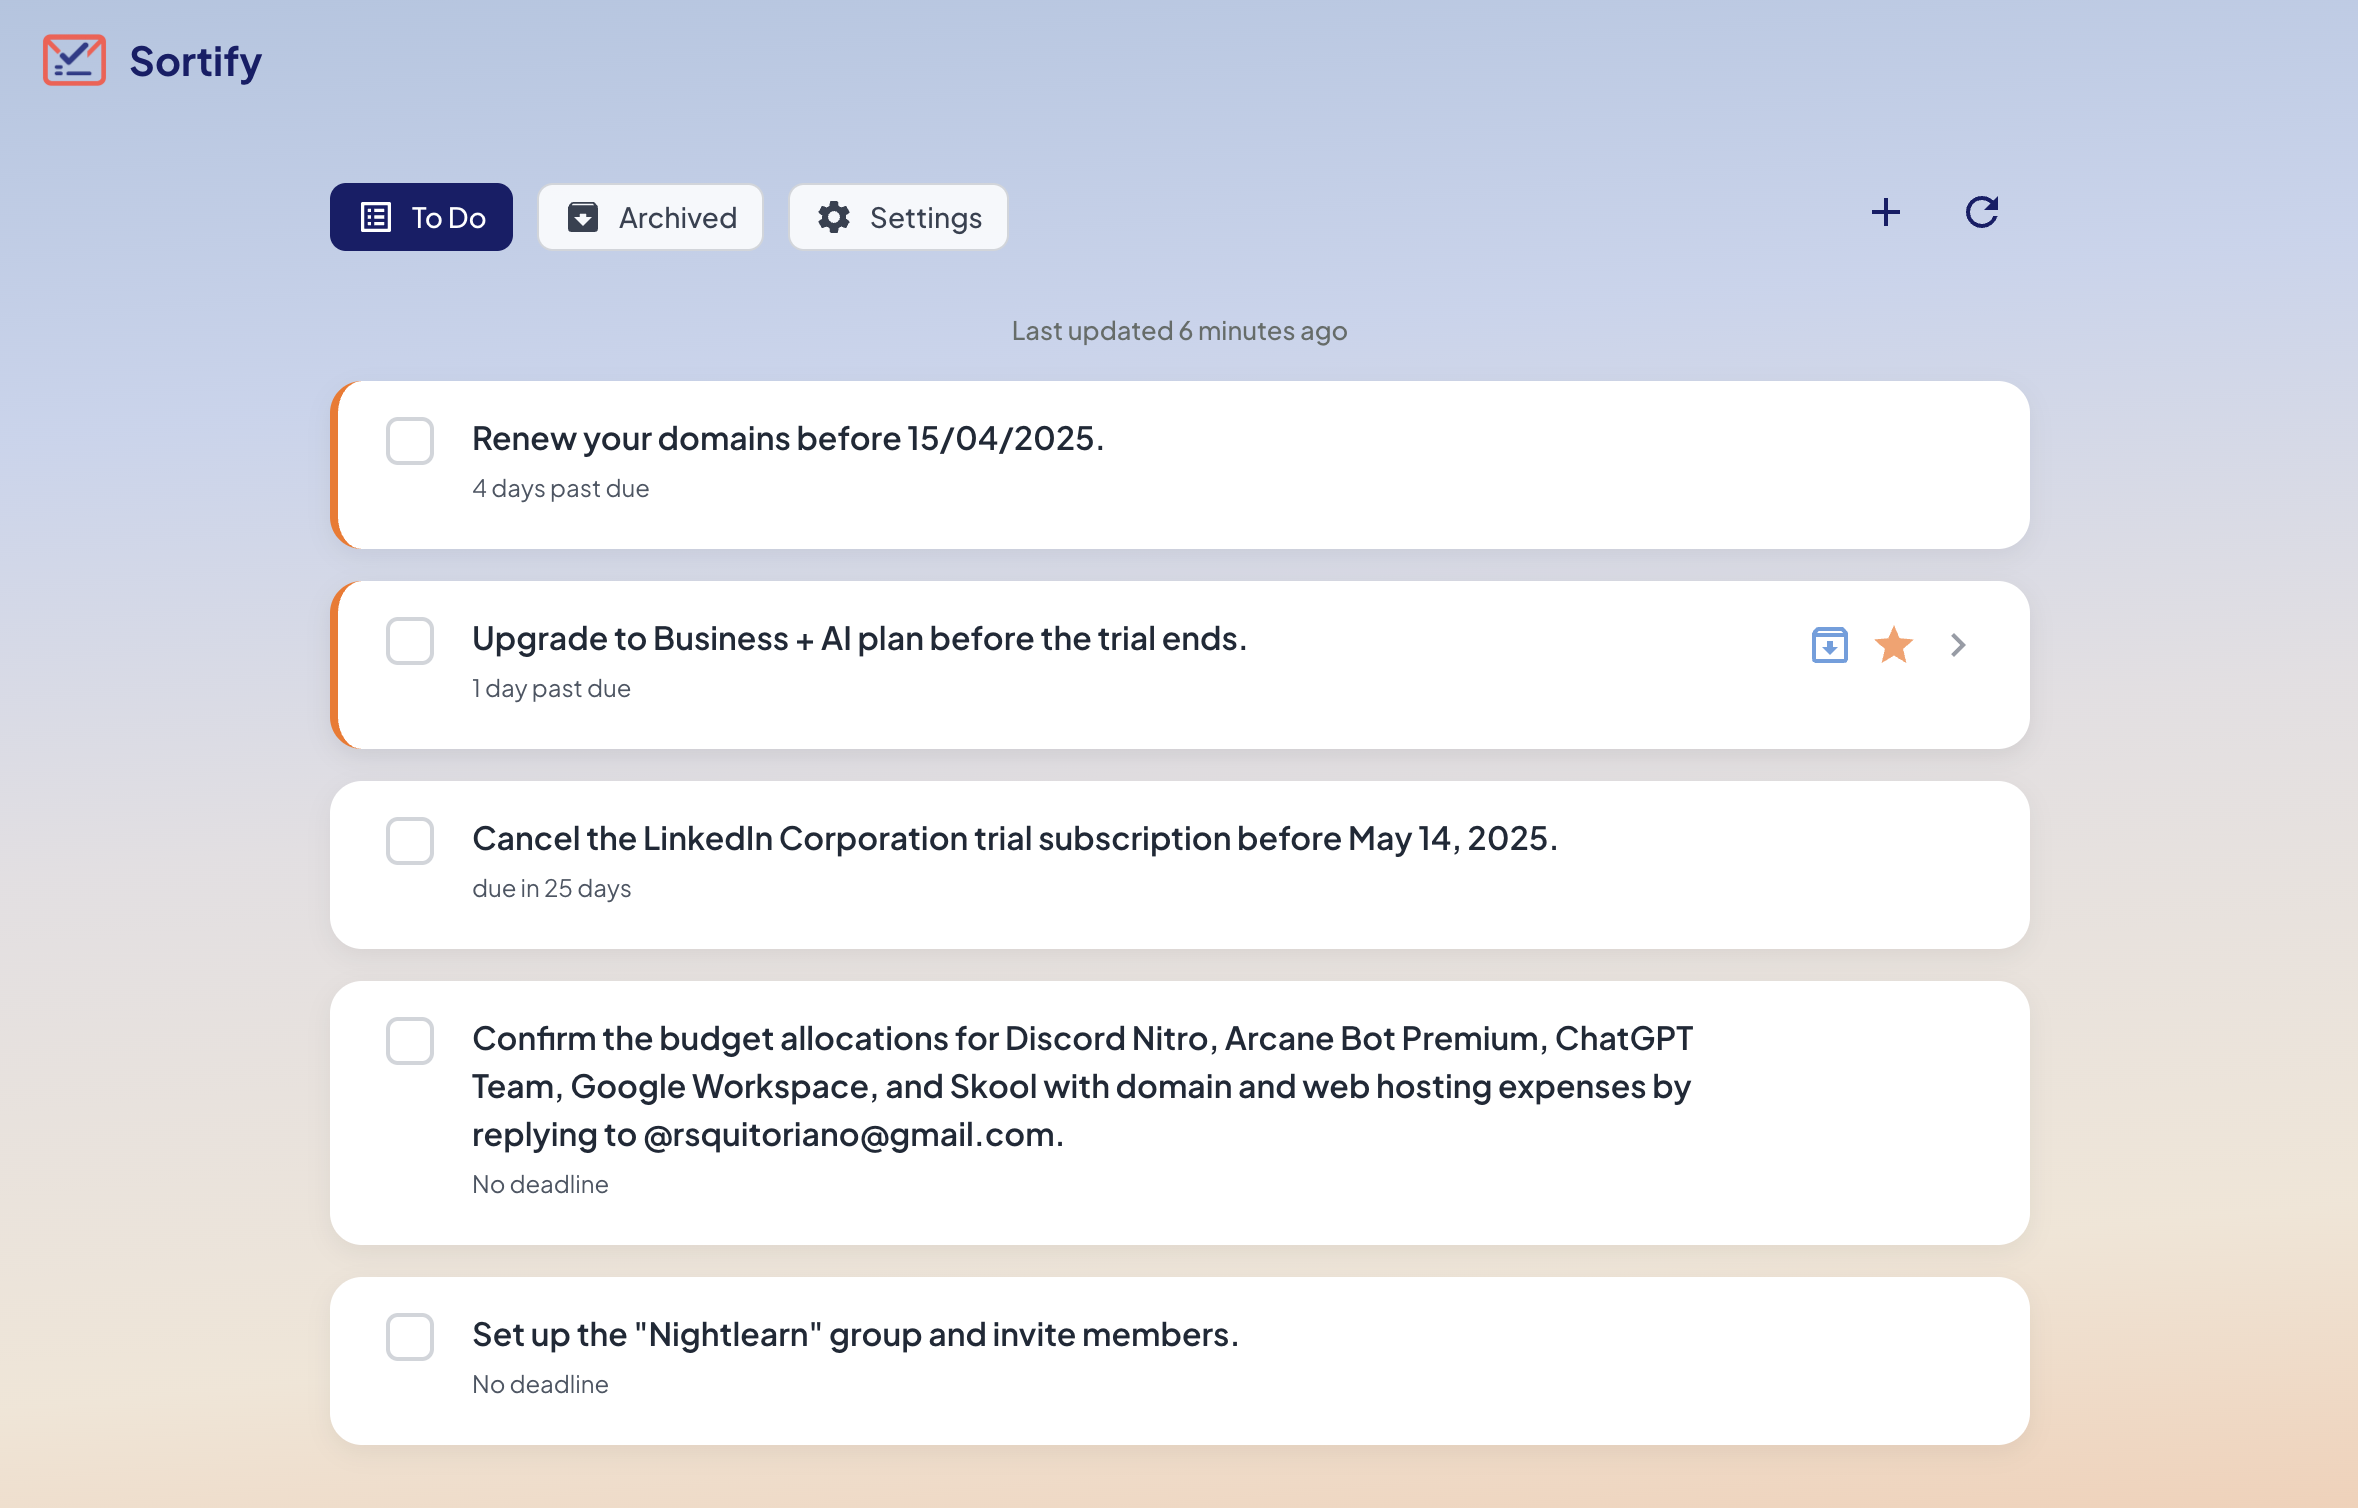Open Renew your domains task title
This screenshot has height=1508, width=2358.
tap(787, 439)
